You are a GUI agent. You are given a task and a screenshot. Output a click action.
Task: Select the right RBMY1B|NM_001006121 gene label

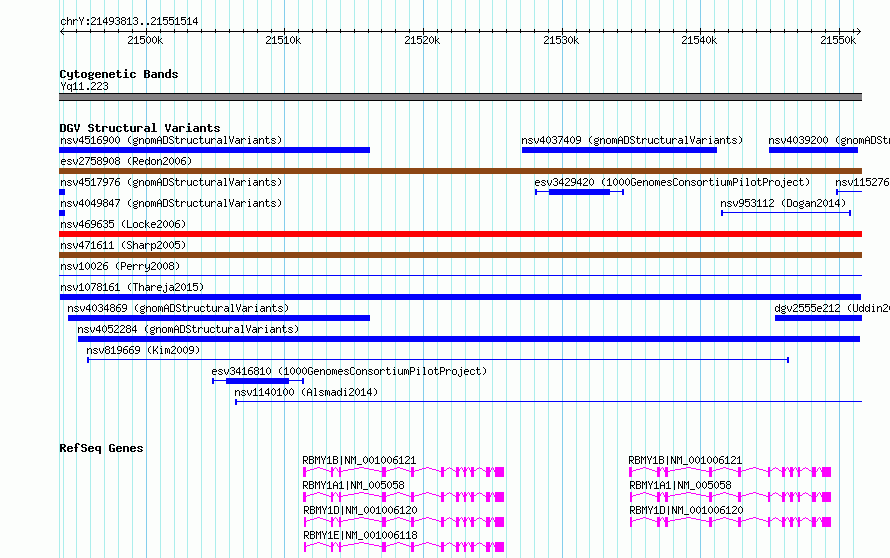685,460
